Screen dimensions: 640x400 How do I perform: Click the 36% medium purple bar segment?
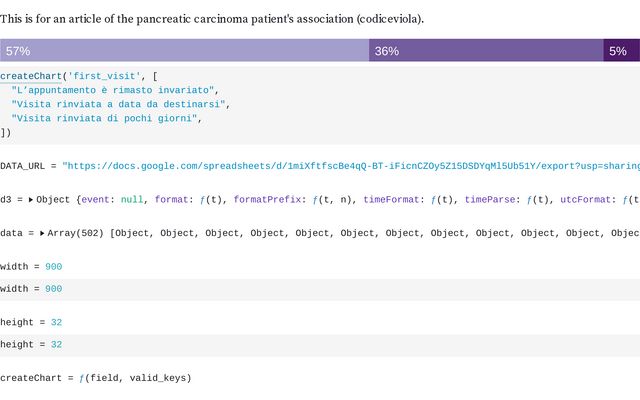(x=486, y=50)
